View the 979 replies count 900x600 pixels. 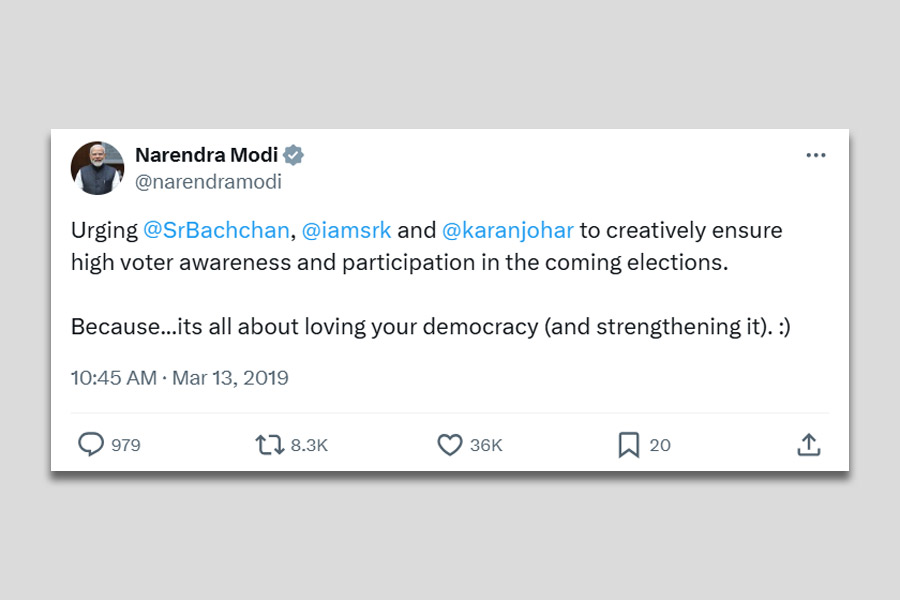pos(126,446)
